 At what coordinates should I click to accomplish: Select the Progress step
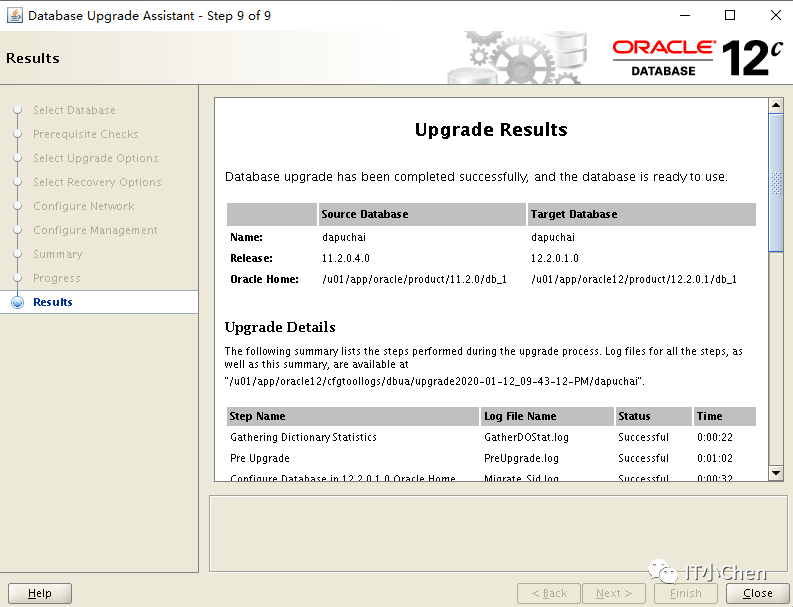click(x=57, y=278)
